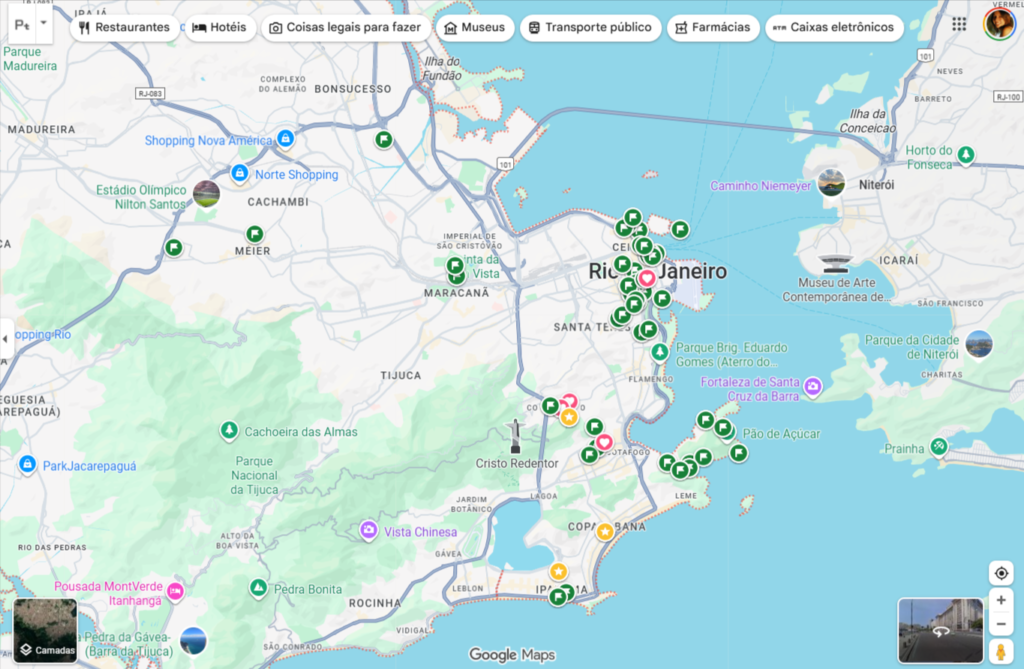Screen dimensions: 1024x669
Task: Center map on my location
Action: [1000, 574]
